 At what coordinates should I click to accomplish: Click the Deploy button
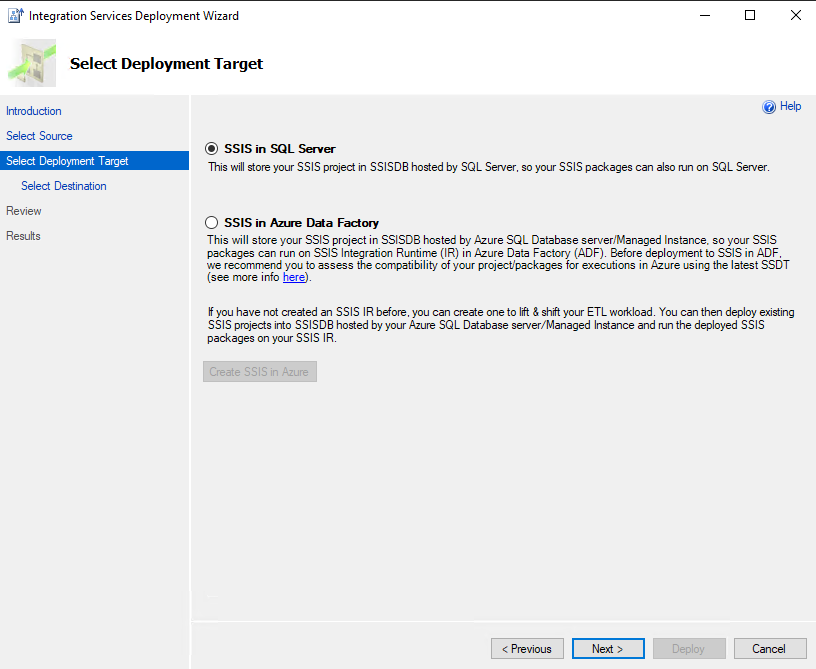click(689, 649)
